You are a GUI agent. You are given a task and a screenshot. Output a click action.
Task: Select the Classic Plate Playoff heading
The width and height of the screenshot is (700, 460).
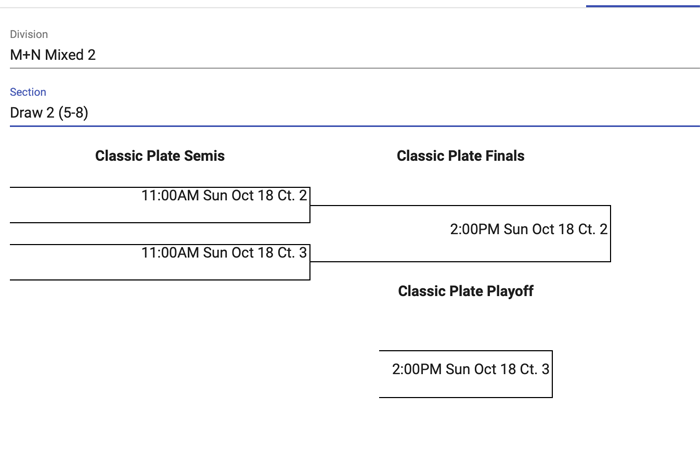465,291
